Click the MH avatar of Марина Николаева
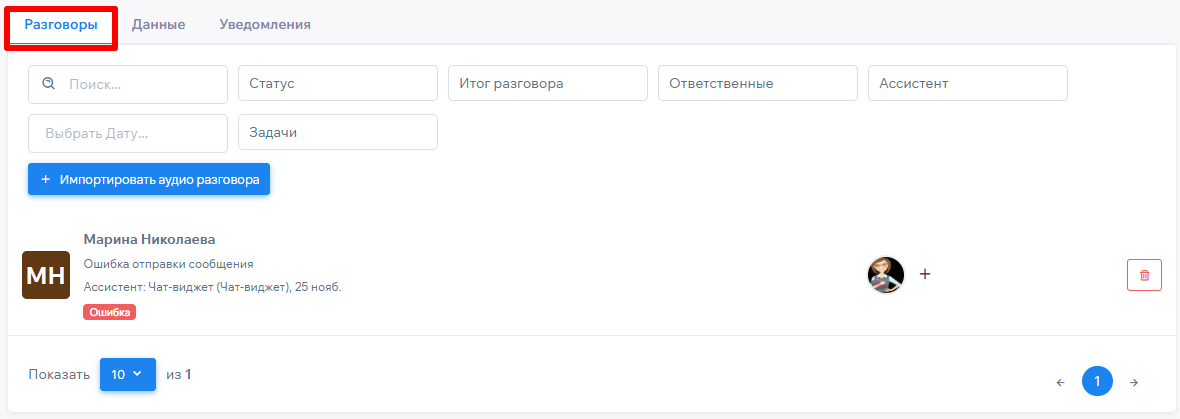The image size is (1180, 419). (x=46, y=275)
